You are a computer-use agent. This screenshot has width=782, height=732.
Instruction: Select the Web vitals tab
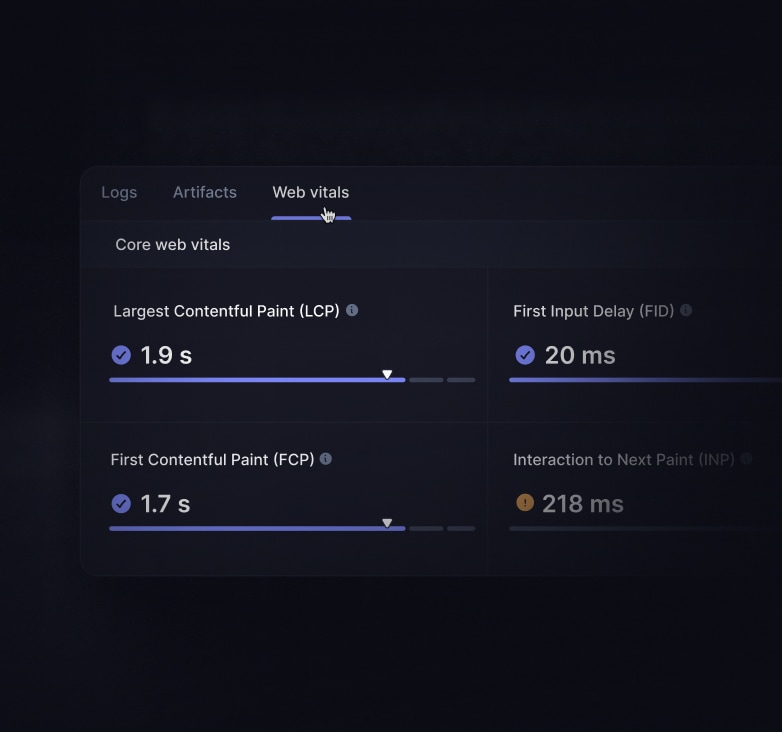[311, 192]
